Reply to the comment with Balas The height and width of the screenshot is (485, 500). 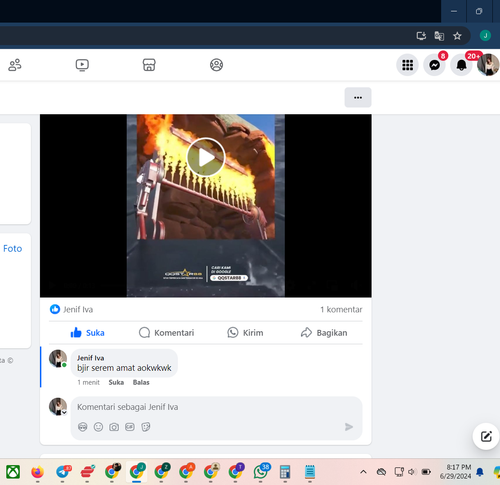(141, 382)
